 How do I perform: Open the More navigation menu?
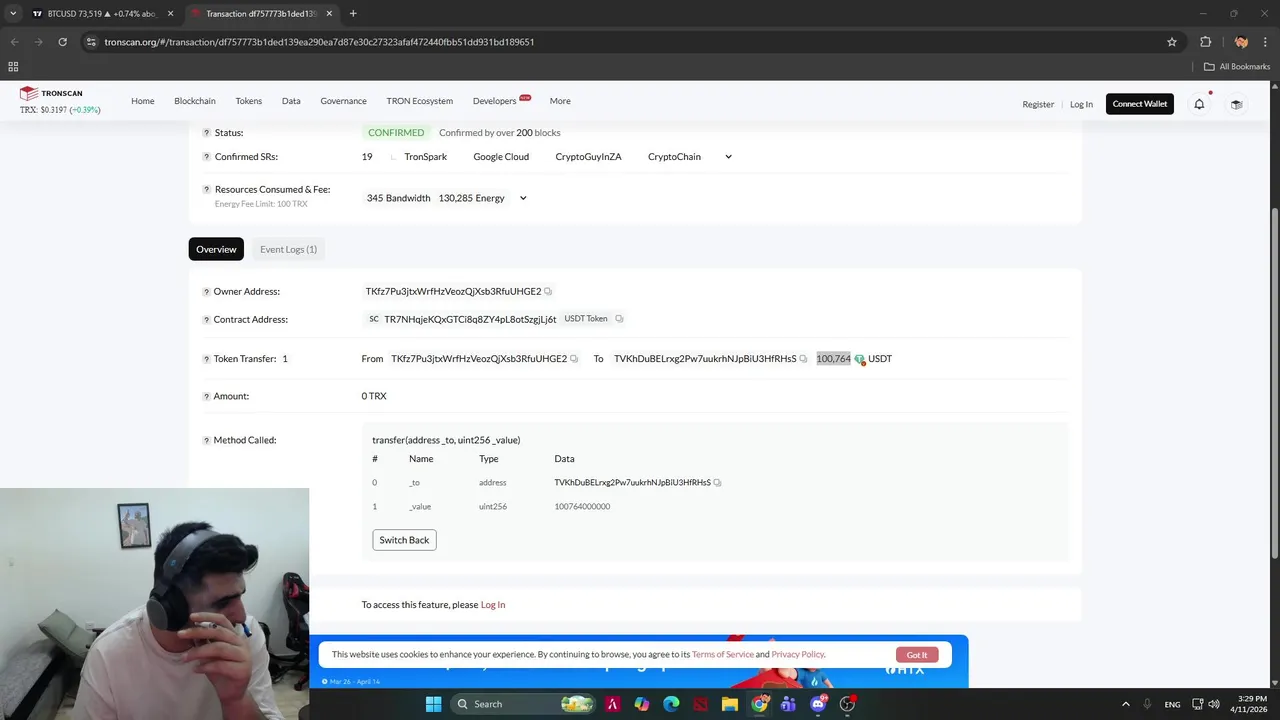(x=560, y=101)
